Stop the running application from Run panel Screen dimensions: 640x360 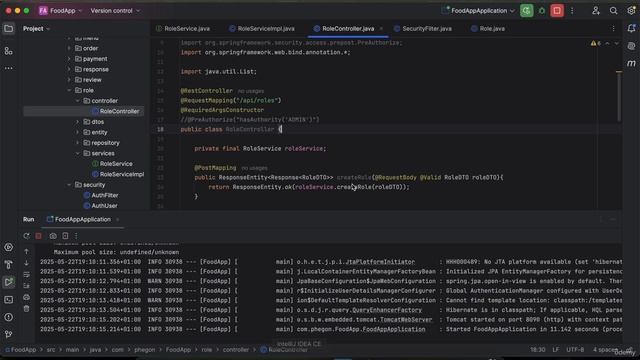coord(38,236)
